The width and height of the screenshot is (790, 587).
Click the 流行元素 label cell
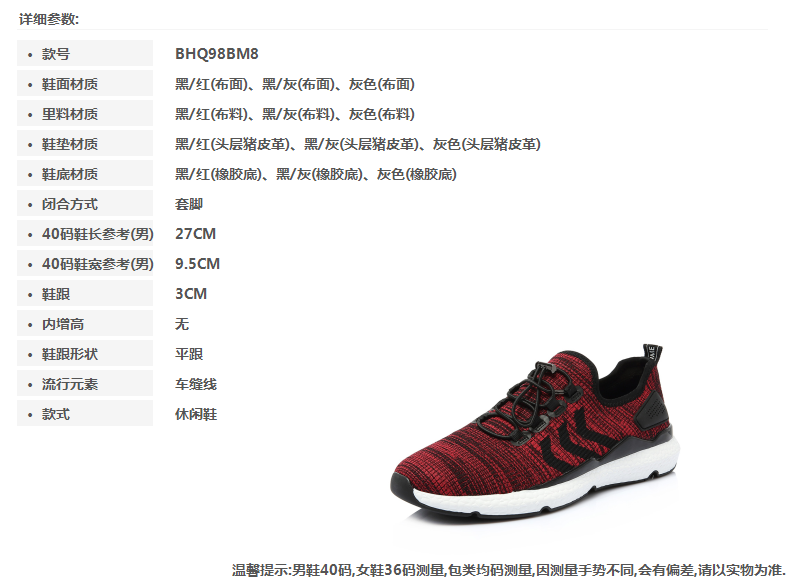coord(85,383)
